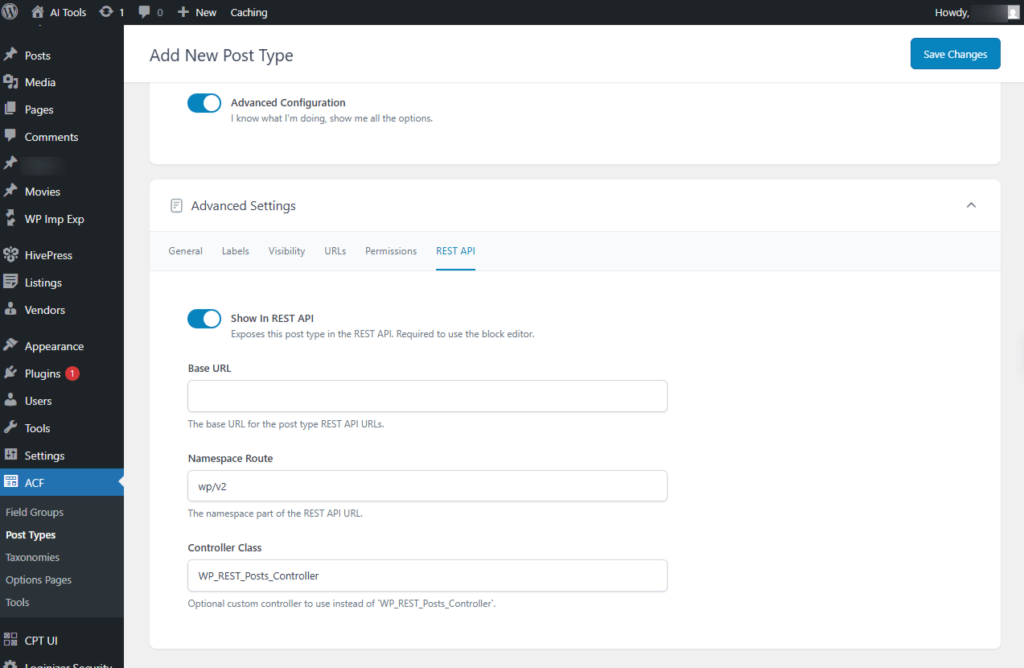Click the Settings sidebar icon
The width and height of the screenshot is (1024, 668).
(11, 455)
